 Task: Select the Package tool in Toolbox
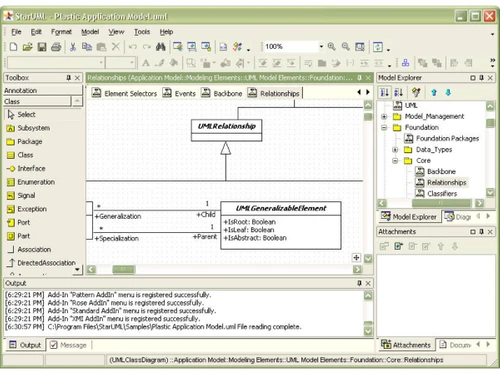[25, 142]
